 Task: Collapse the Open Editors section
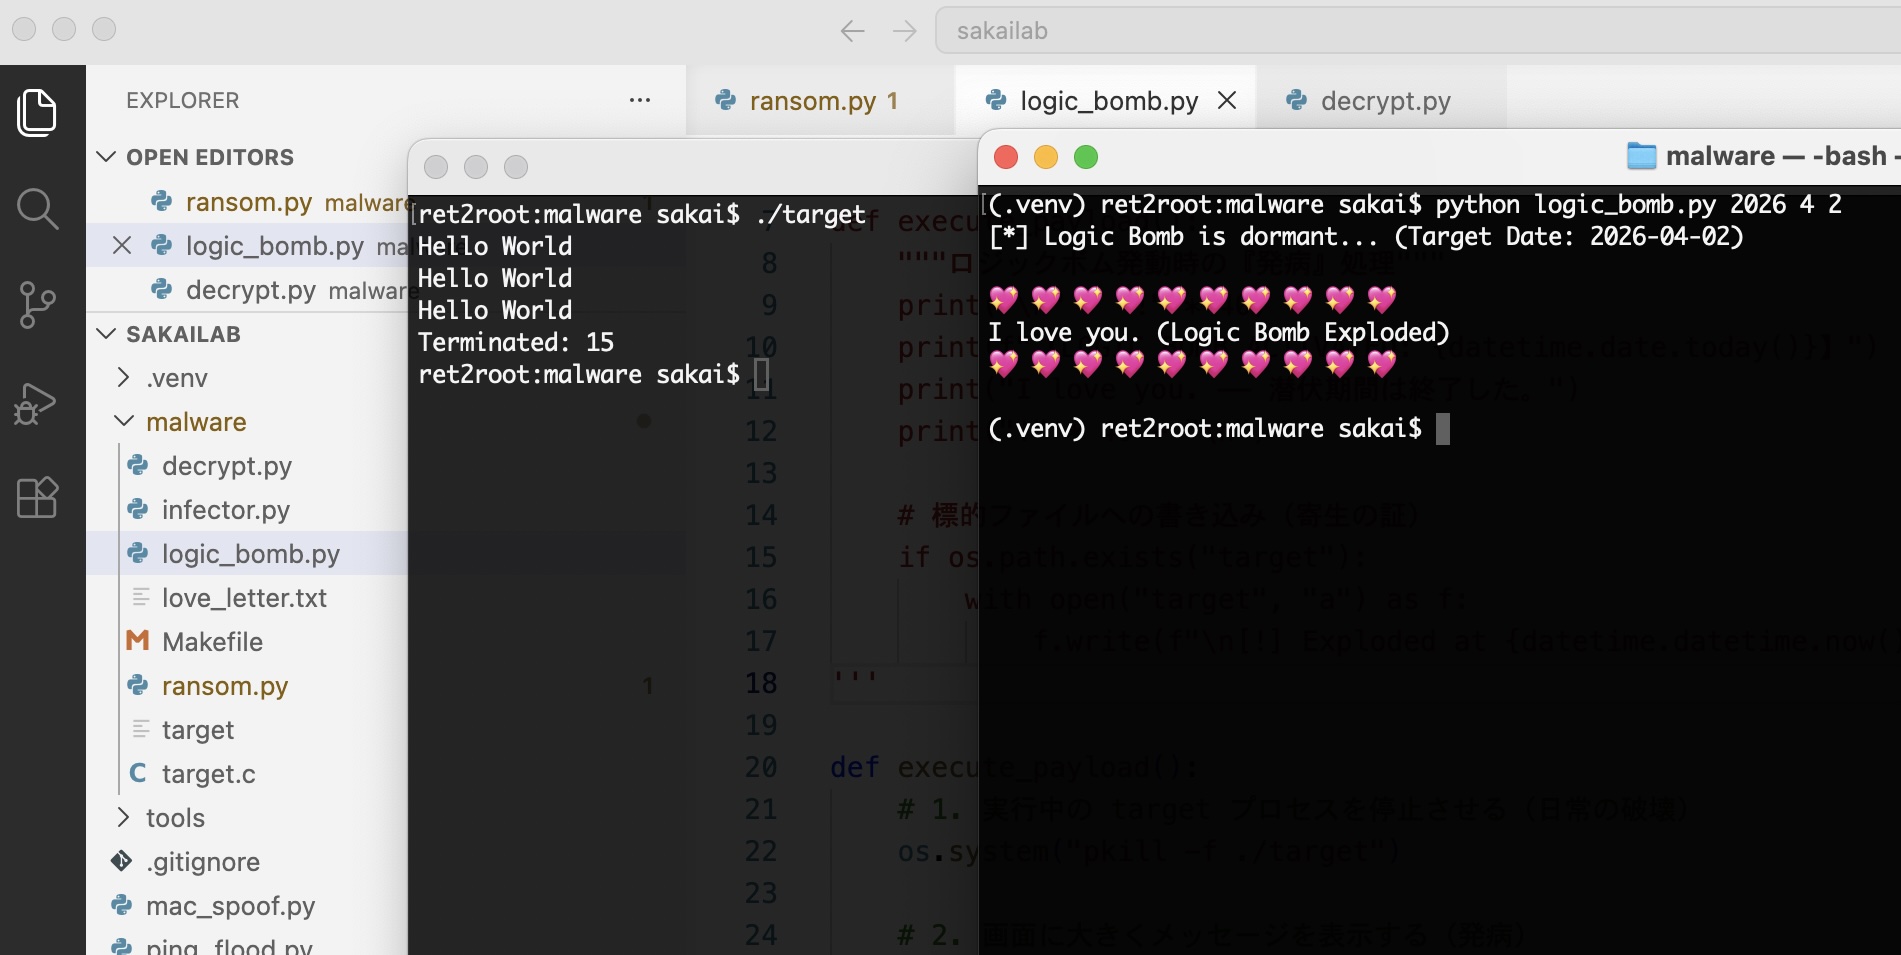[x=106, y=157]
